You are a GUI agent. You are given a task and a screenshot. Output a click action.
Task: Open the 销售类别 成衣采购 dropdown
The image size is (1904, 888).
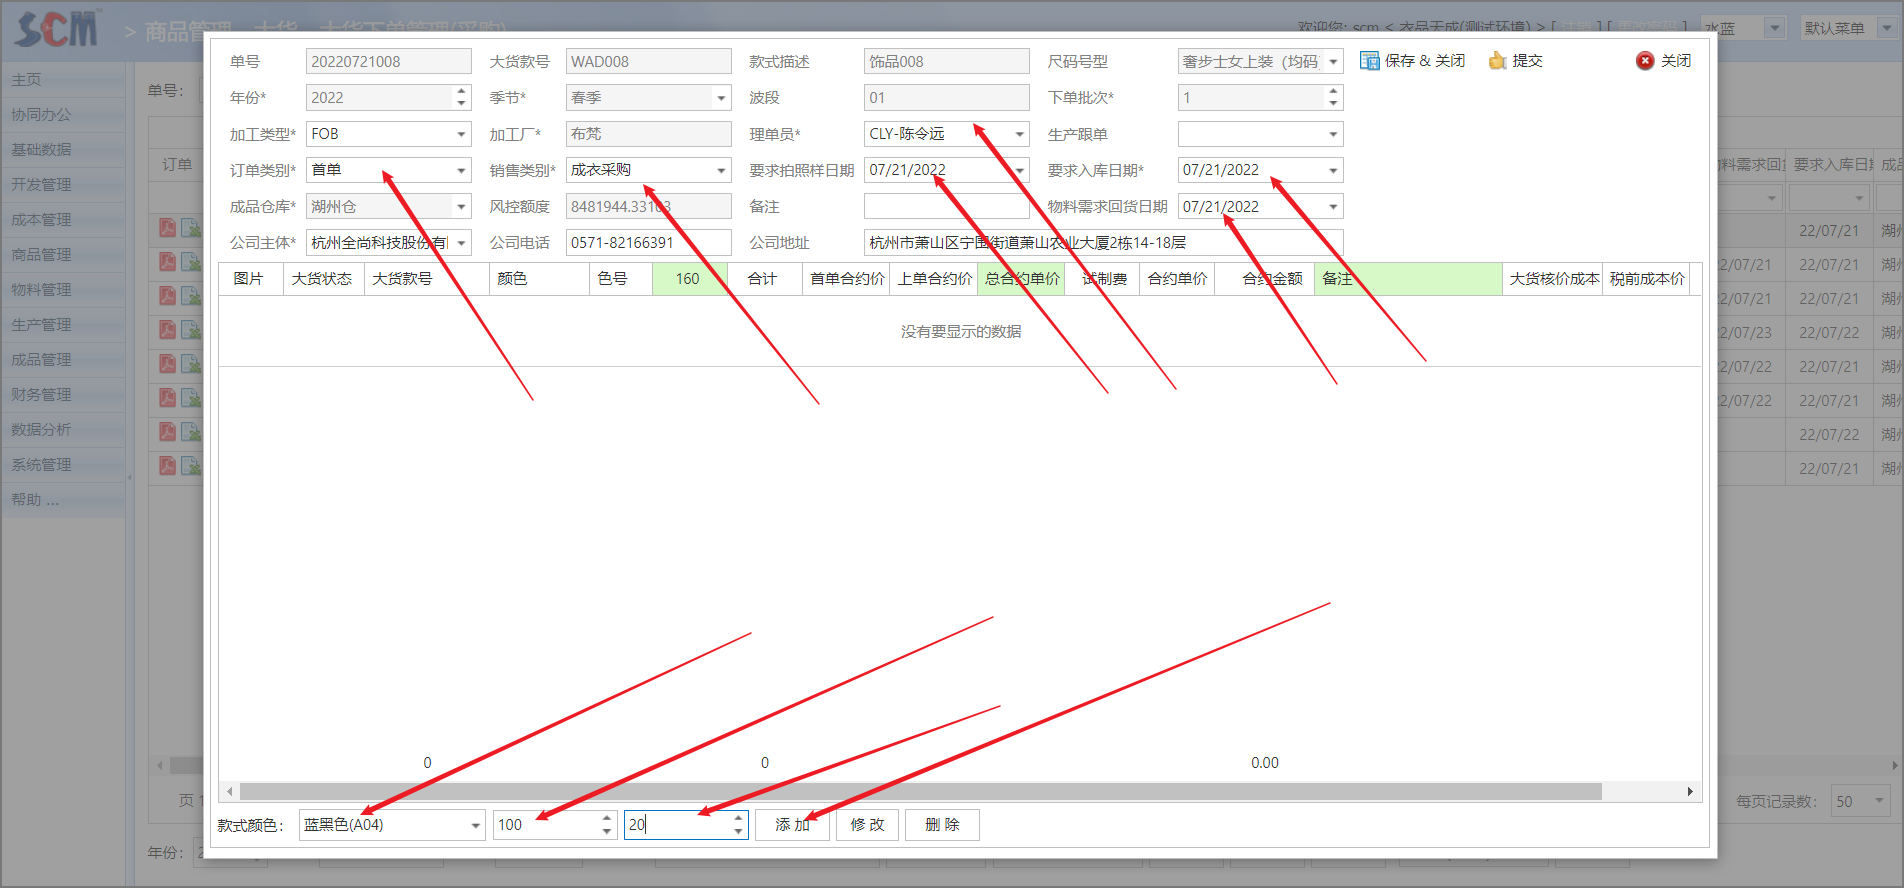point(721,171)
